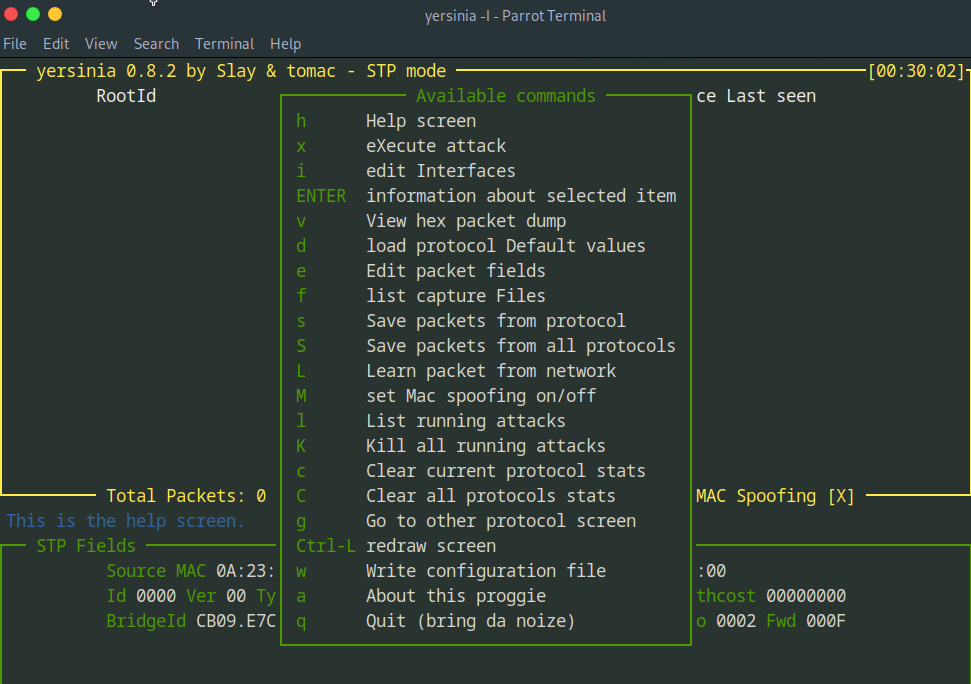Click the red close window button
971x684 pixels.
tap(12, 14)
